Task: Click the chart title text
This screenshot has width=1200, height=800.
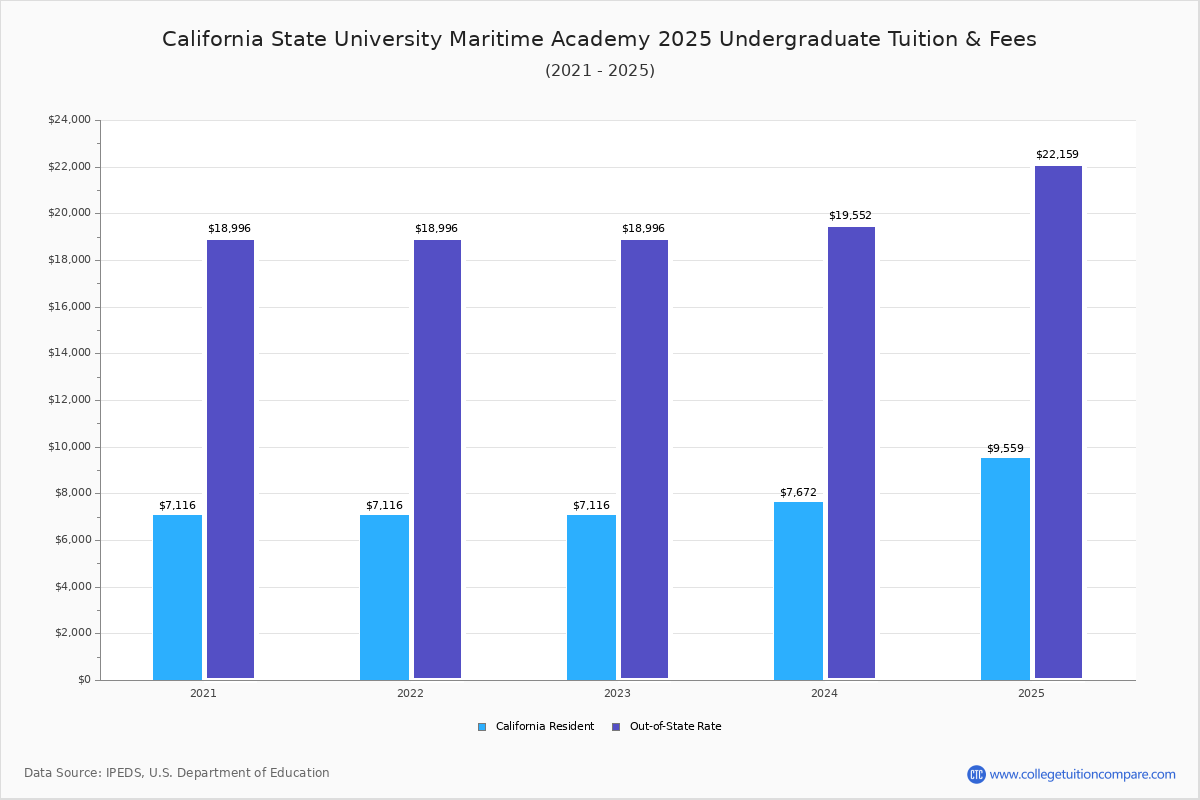Action: [x=600, y=39]
